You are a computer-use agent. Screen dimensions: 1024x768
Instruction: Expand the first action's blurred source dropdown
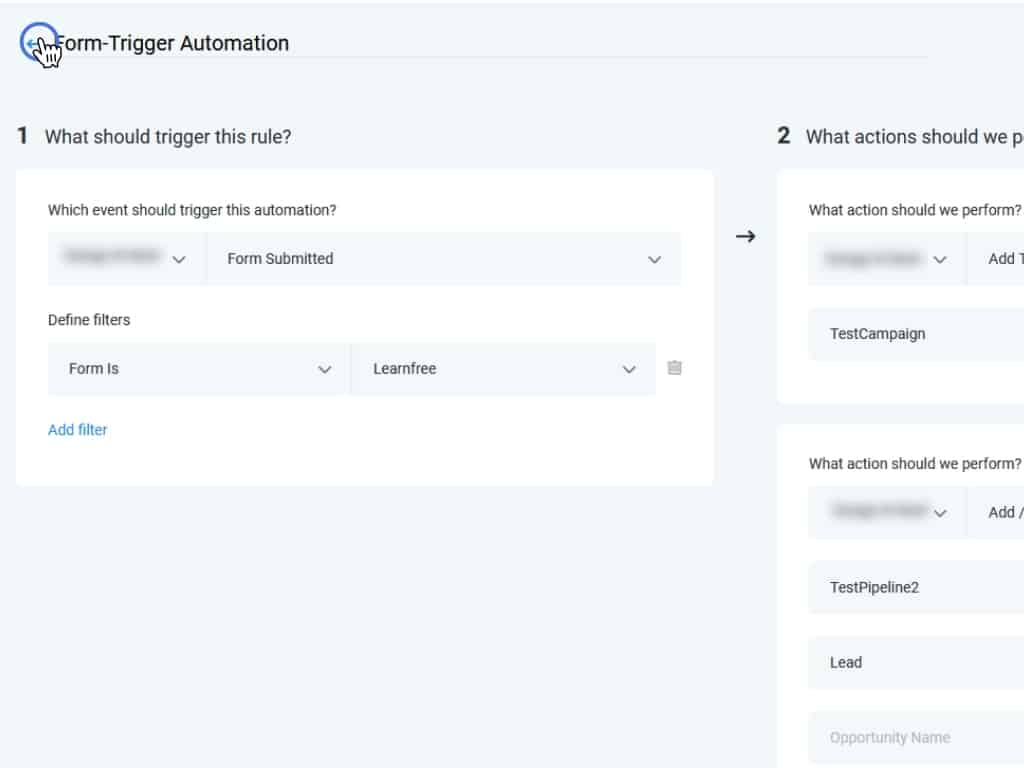click(x=887, y=259)
